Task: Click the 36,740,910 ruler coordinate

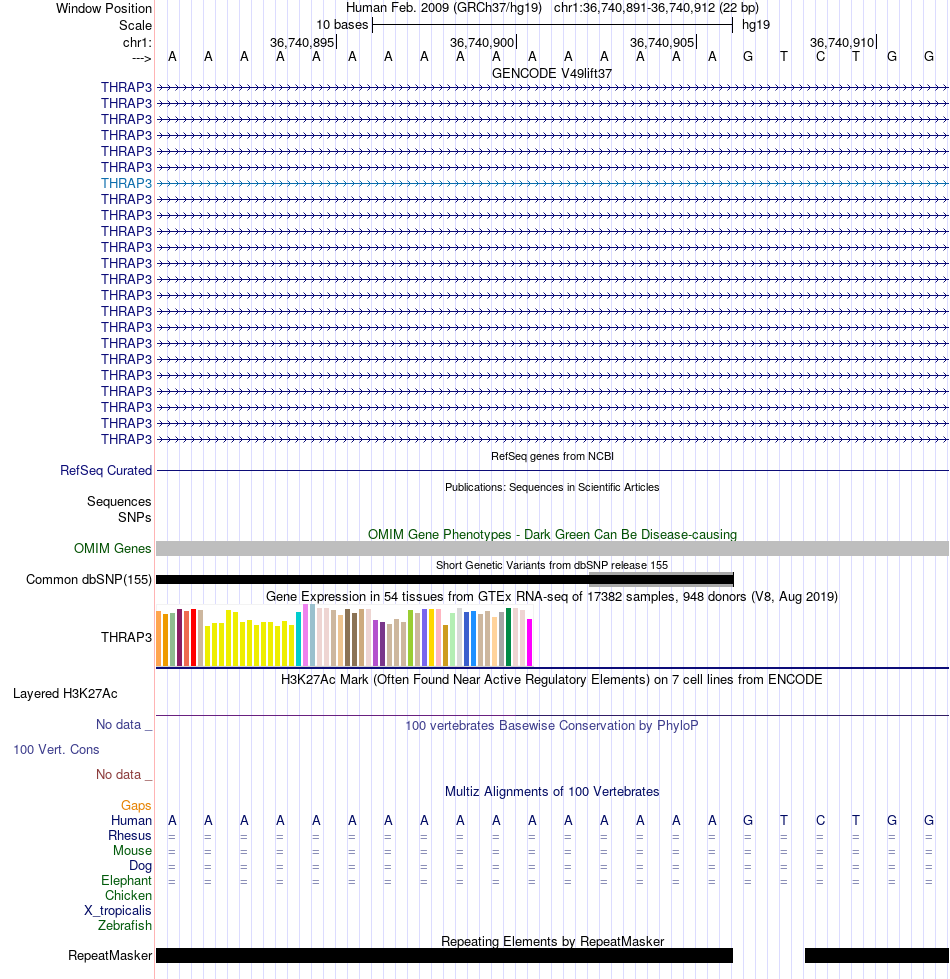Action: (x=842, y=42)
